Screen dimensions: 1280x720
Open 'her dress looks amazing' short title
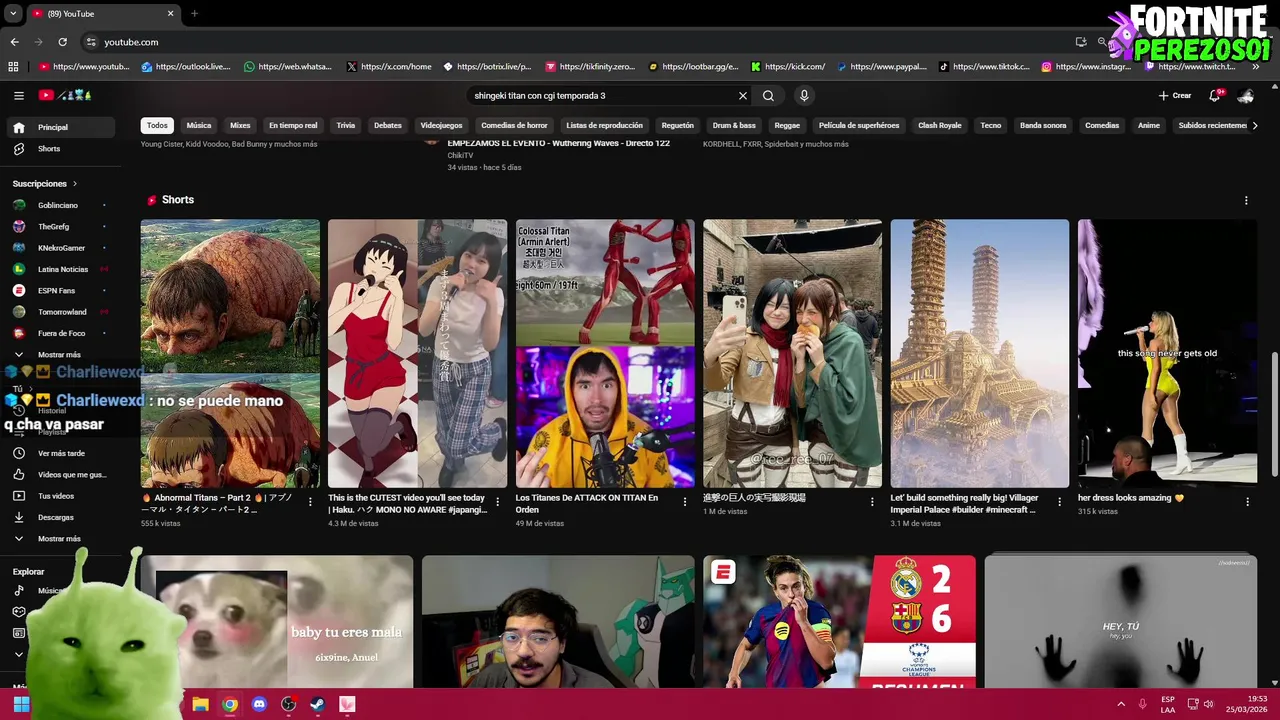point(1131,497)
